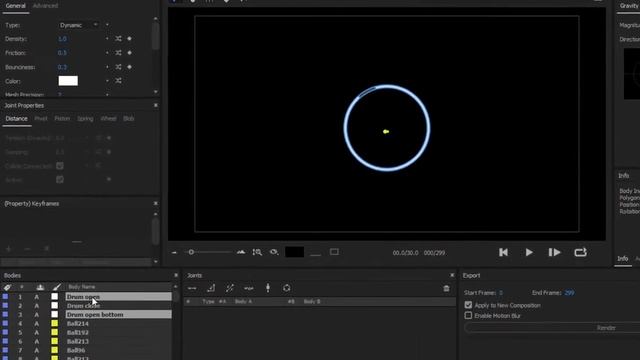Open the body Color white swatch
Viewport: 640px width, 360px height.
click(x=68, y=81)
